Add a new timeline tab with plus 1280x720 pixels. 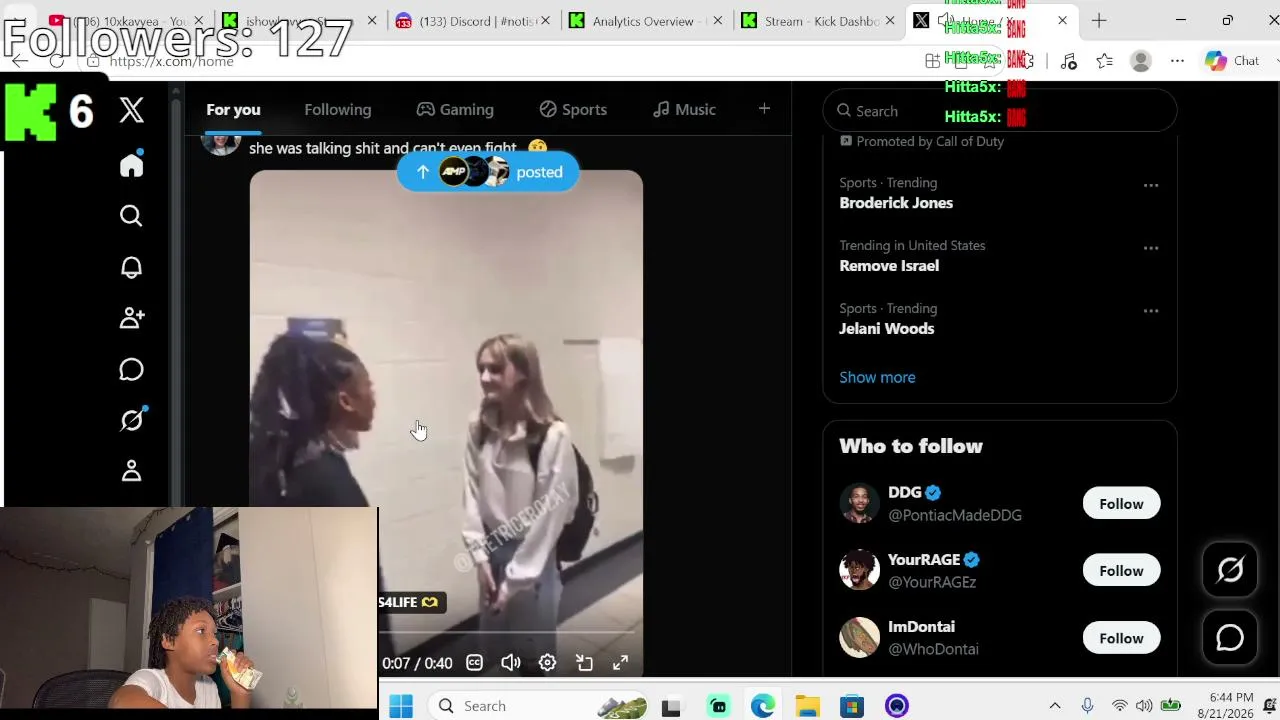[764, 109]
